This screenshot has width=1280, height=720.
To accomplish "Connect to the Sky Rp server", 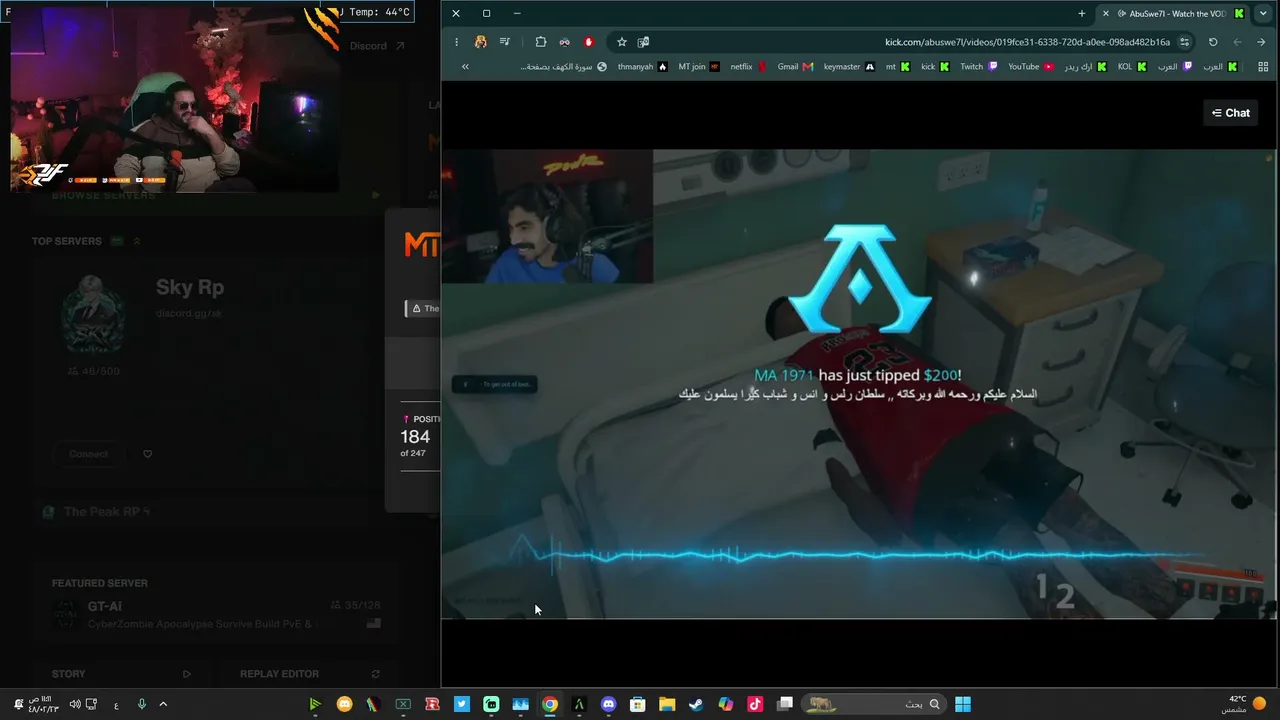I will click(x=89, y=454).
